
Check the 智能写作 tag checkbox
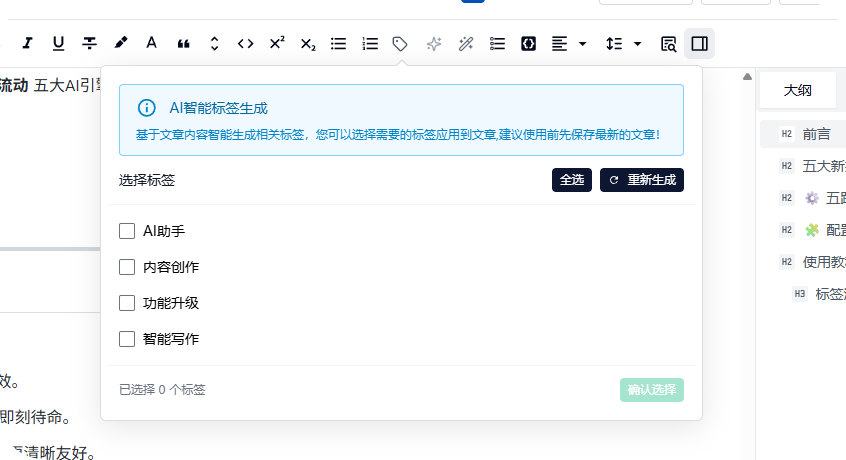tap(127, 339)
